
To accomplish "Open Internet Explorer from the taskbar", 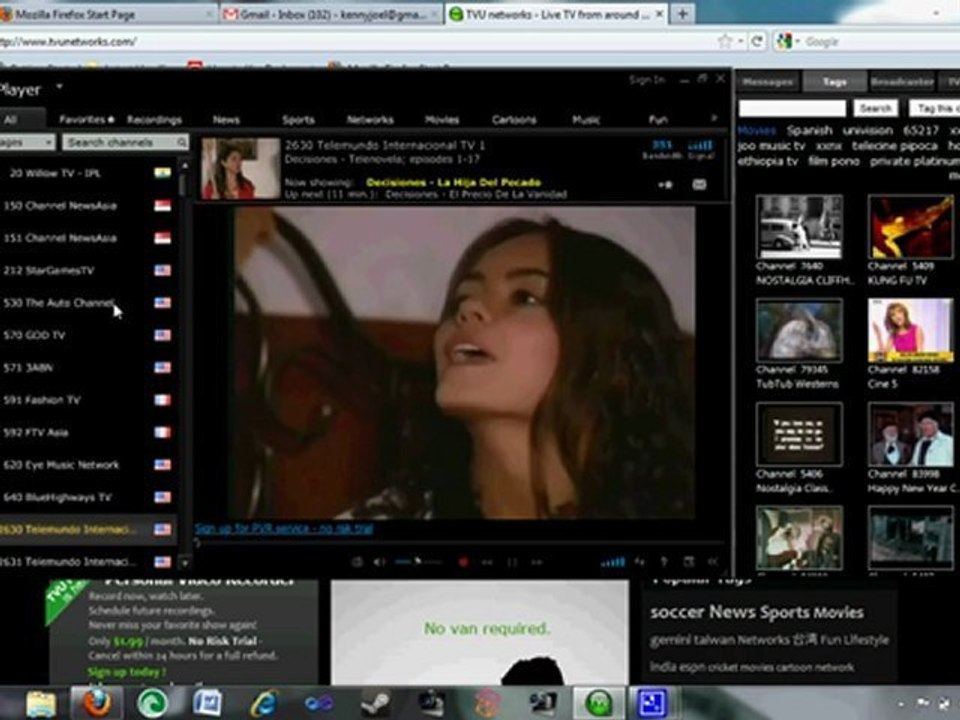I will tap(264, 703).
